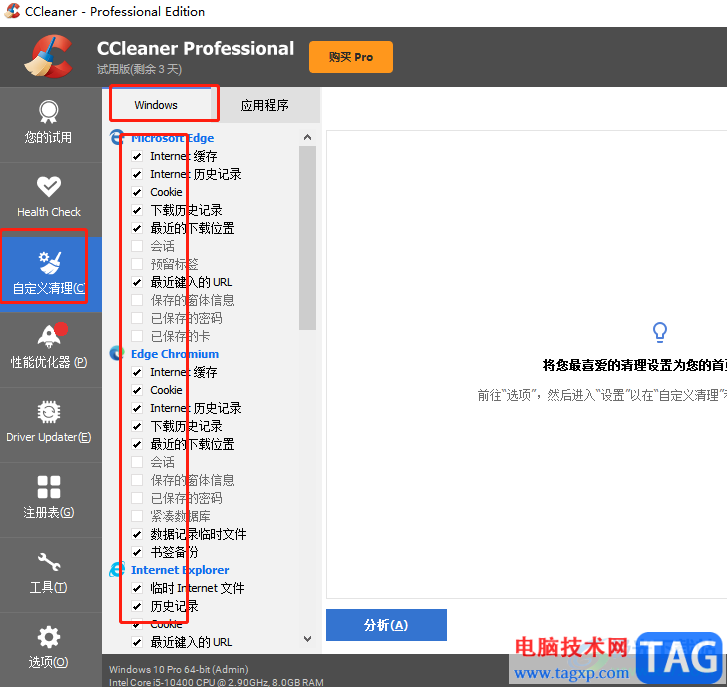Collapse the Edge Chromium section header
Image resolution: width=727 pixels, height=687 pixels.
point(175,354)
